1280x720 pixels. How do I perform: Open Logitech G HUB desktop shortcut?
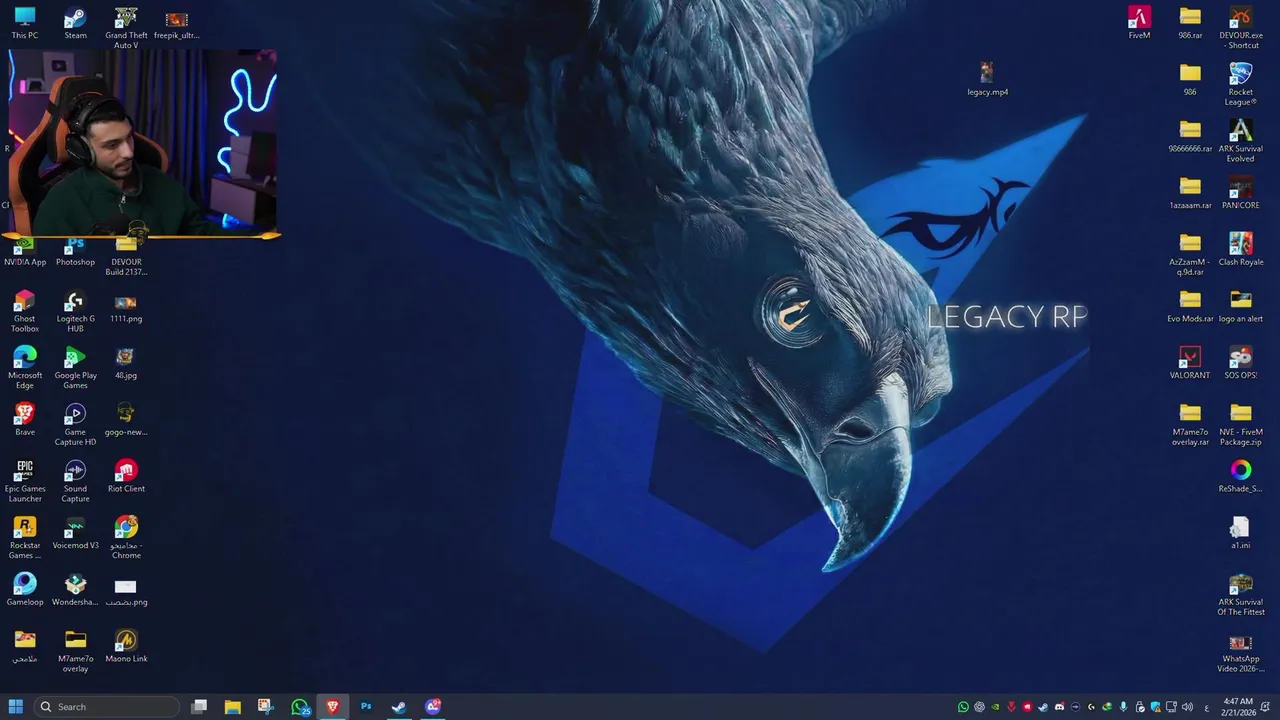tap(75, 312)
